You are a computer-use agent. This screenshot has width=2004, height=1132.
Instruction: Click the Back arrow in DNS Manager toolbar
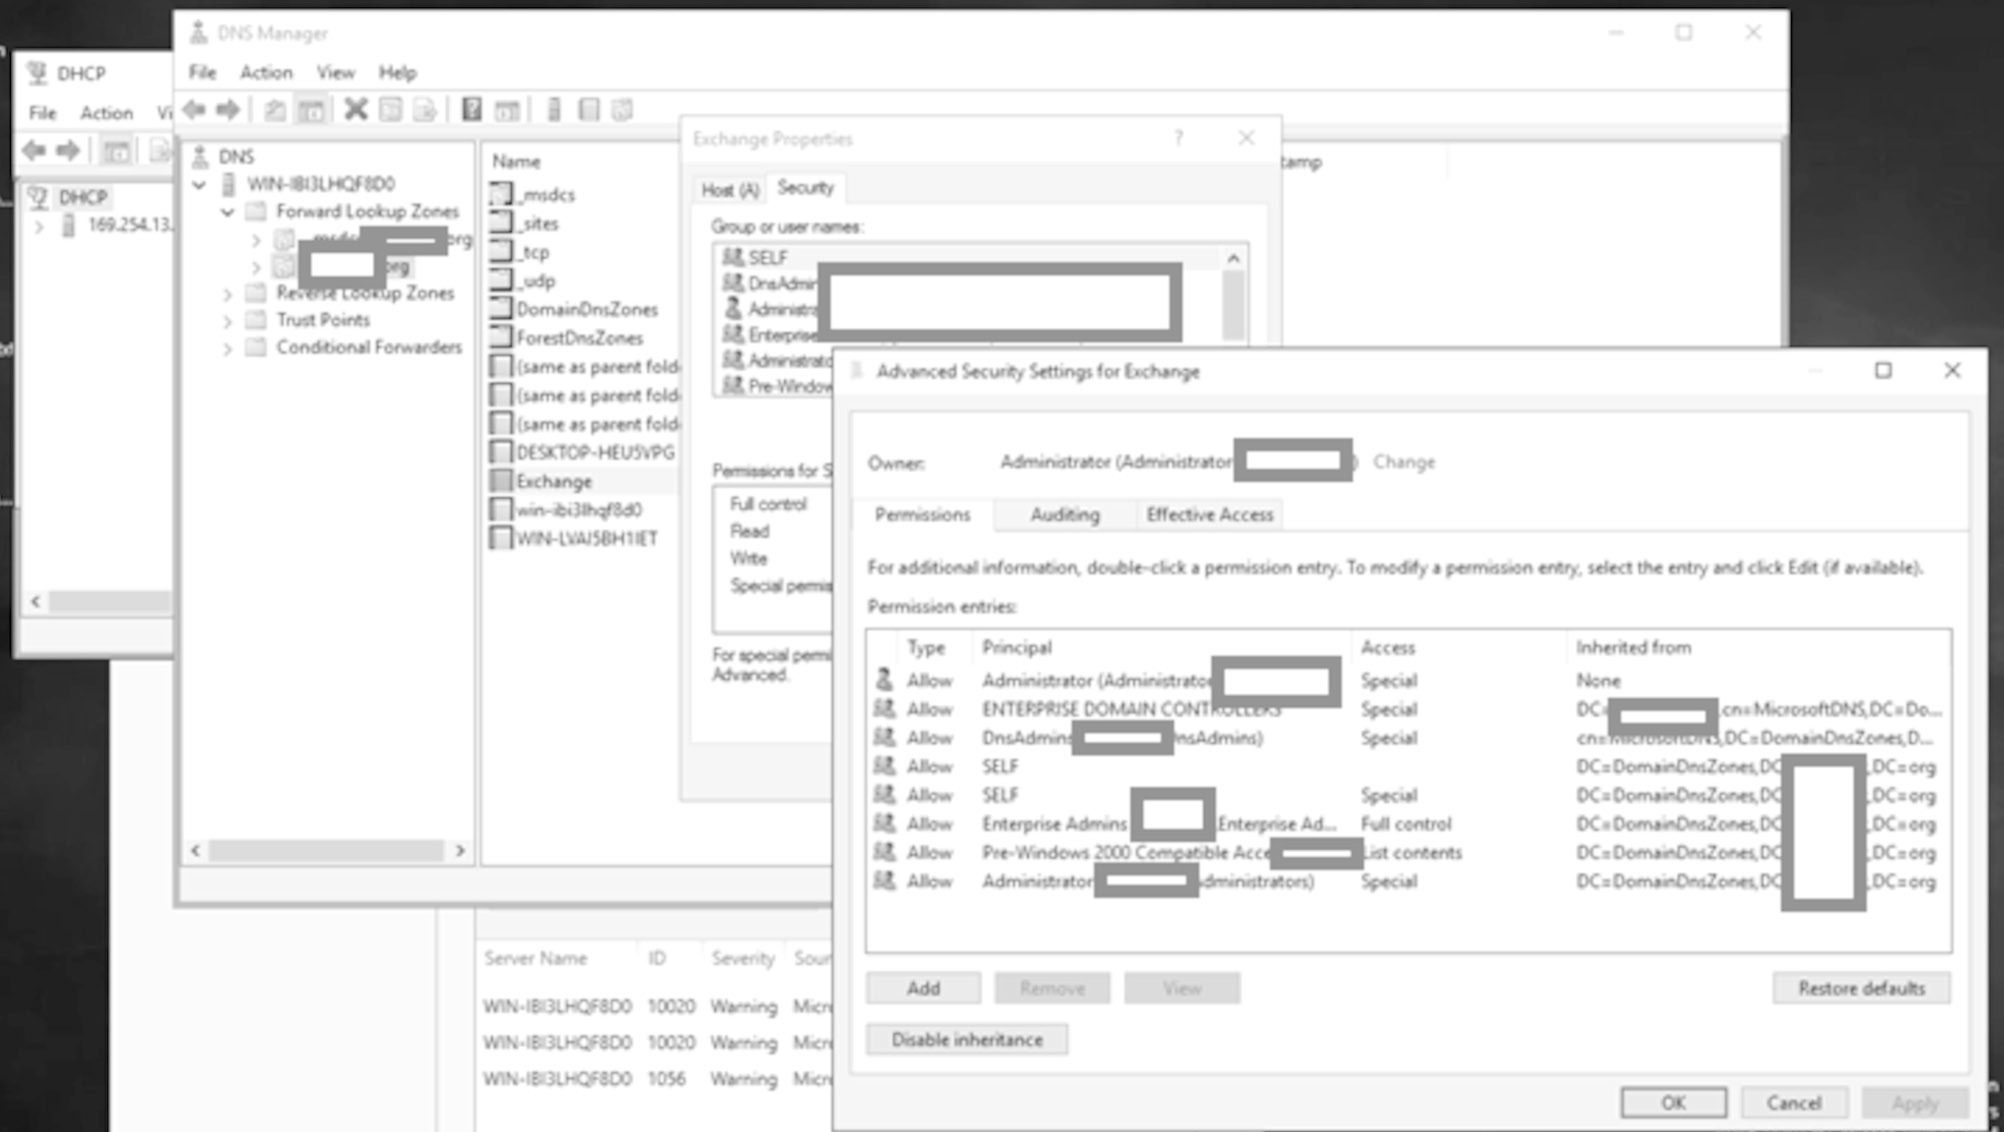195,110
